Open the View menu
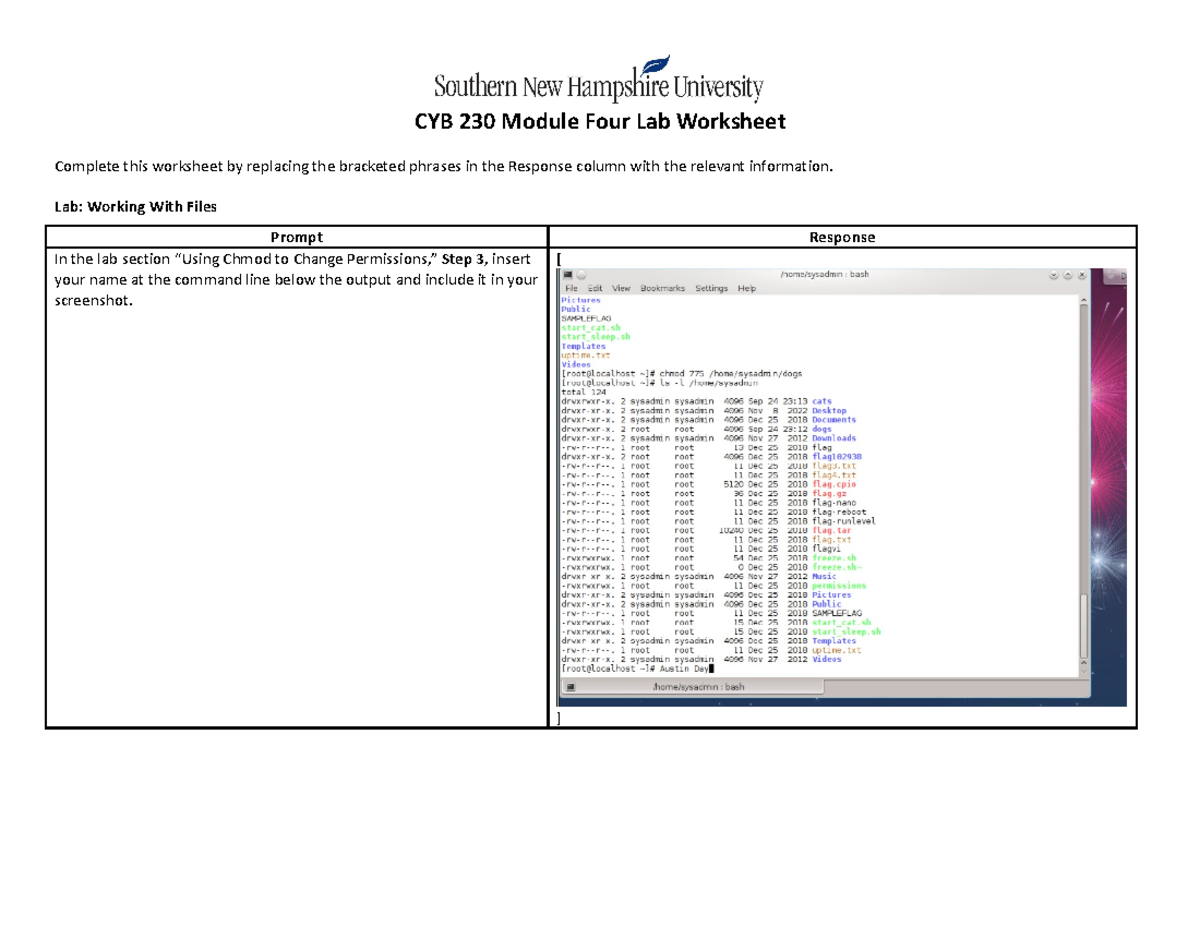This screenshot has height=927, width=1200. tap(621, 288)
